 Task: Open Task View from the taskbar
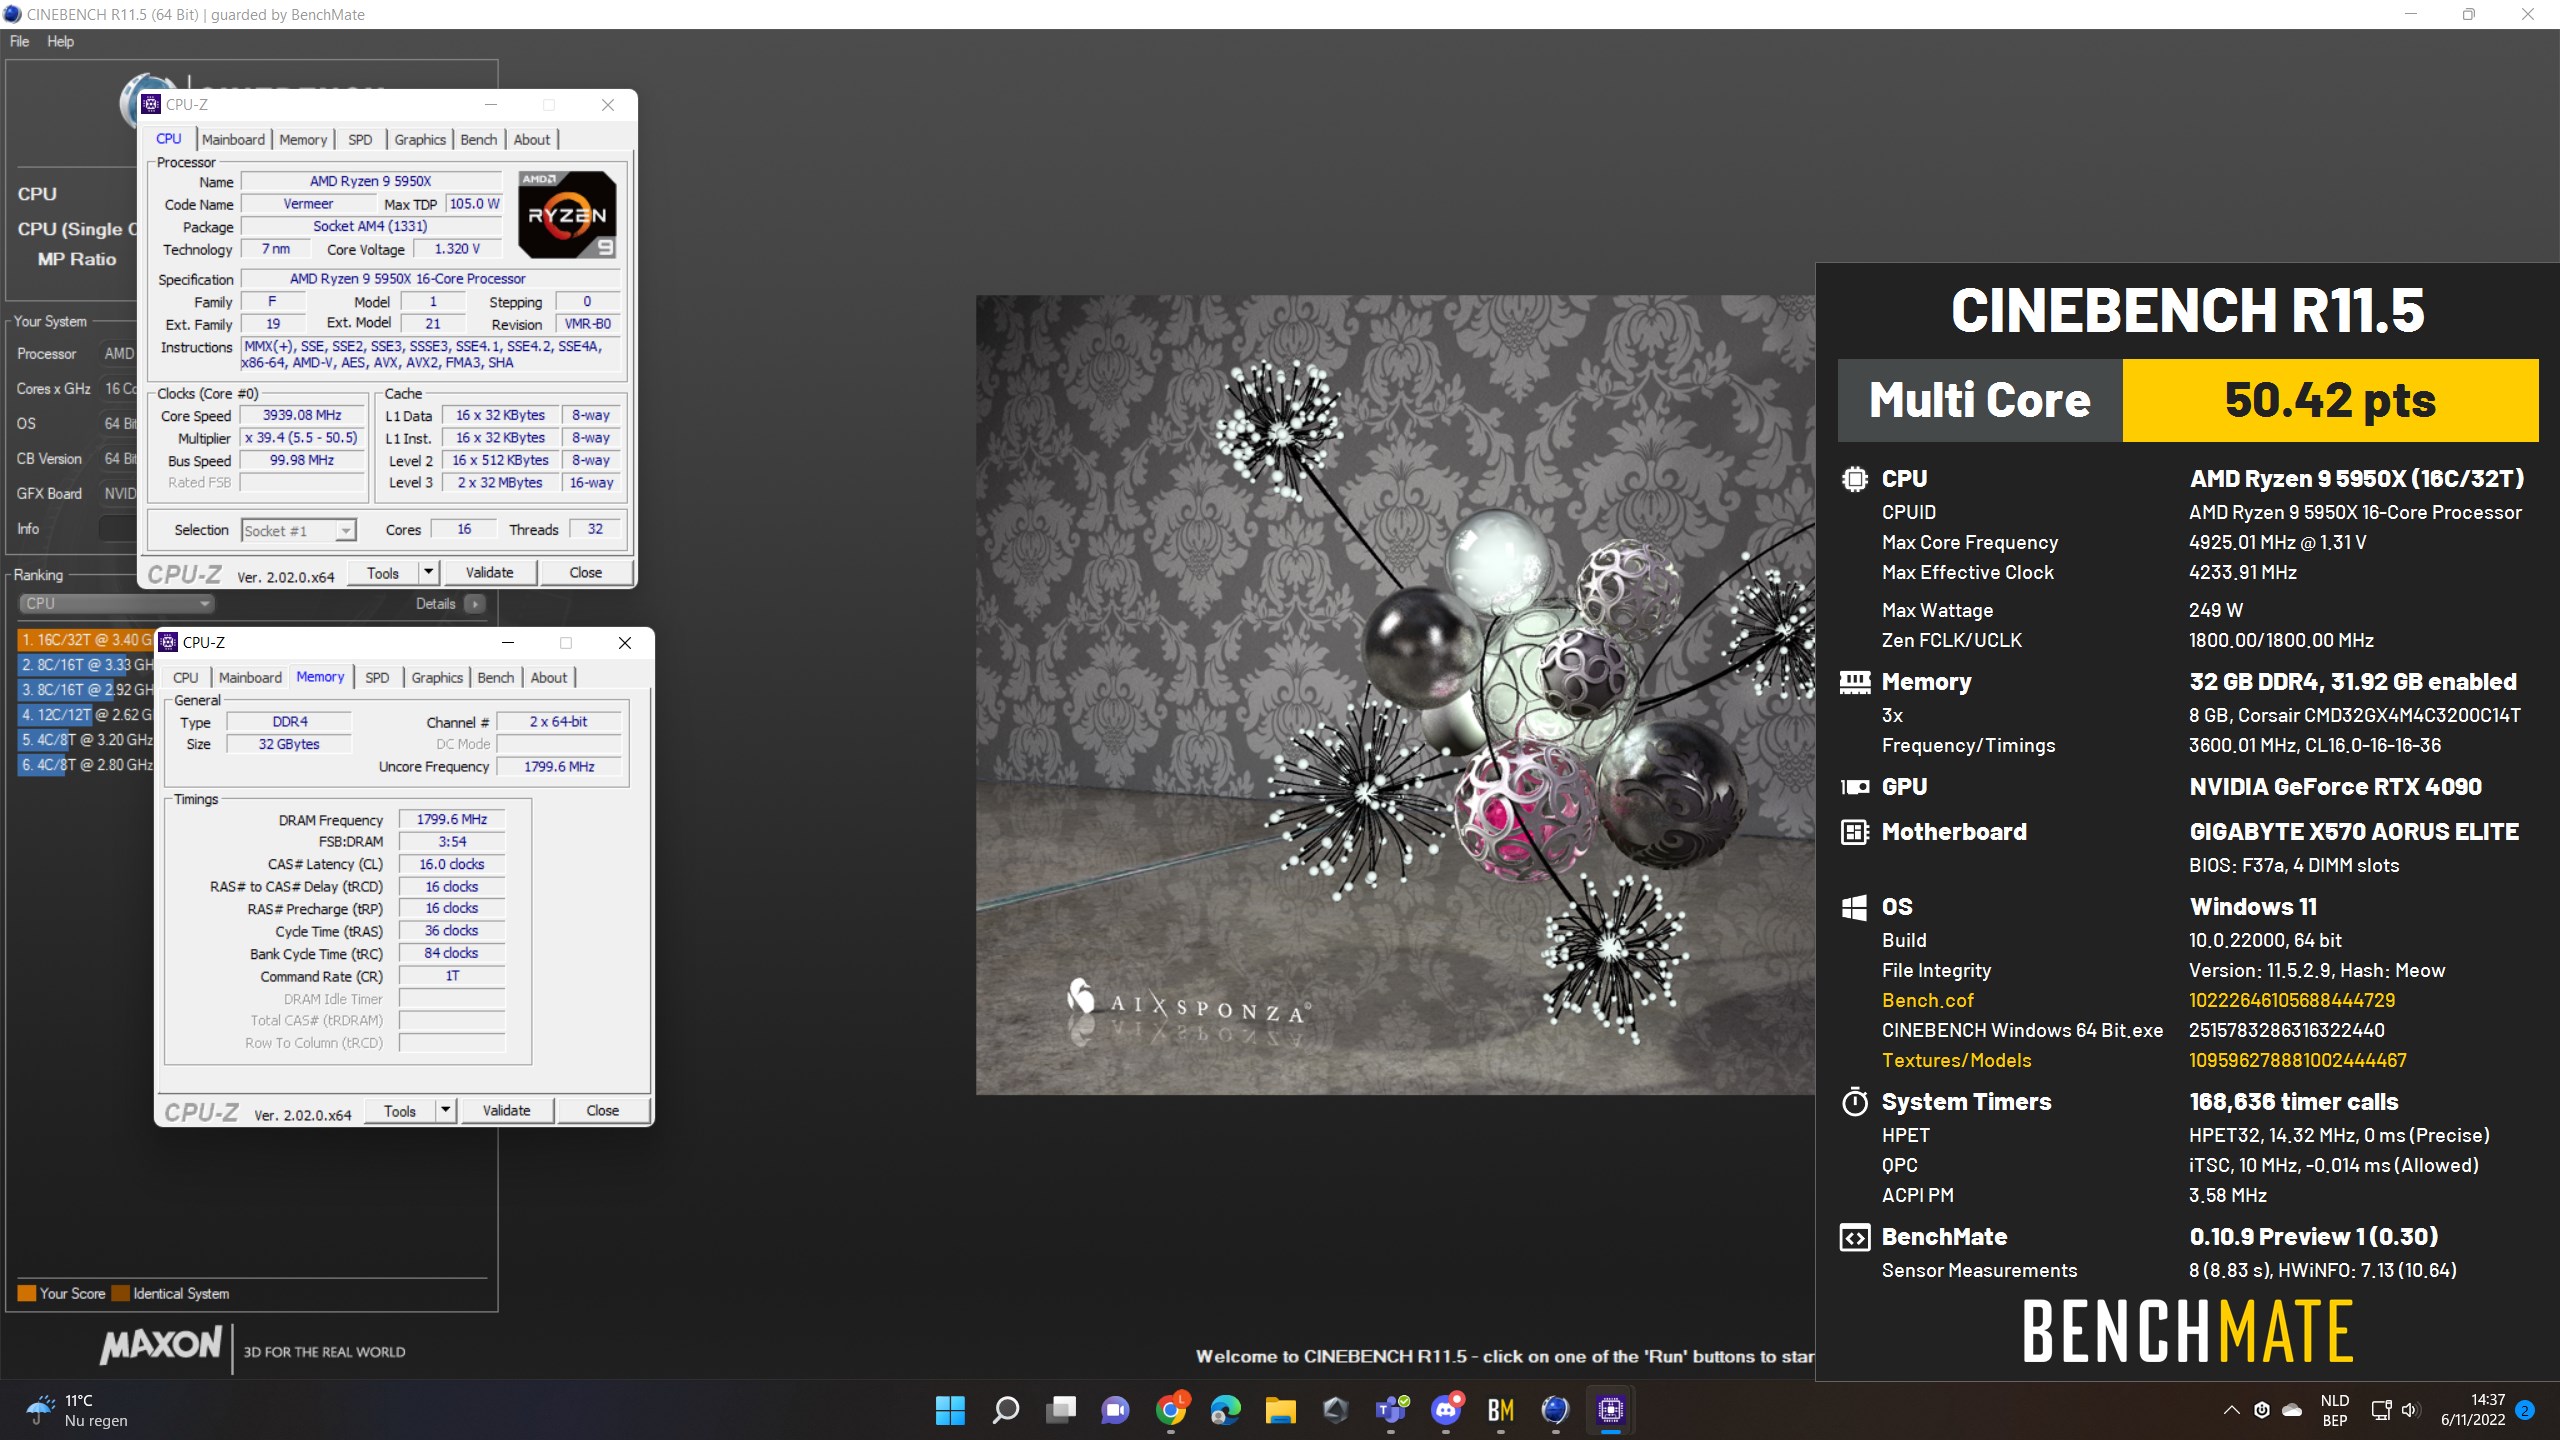click(1060, 1410)
